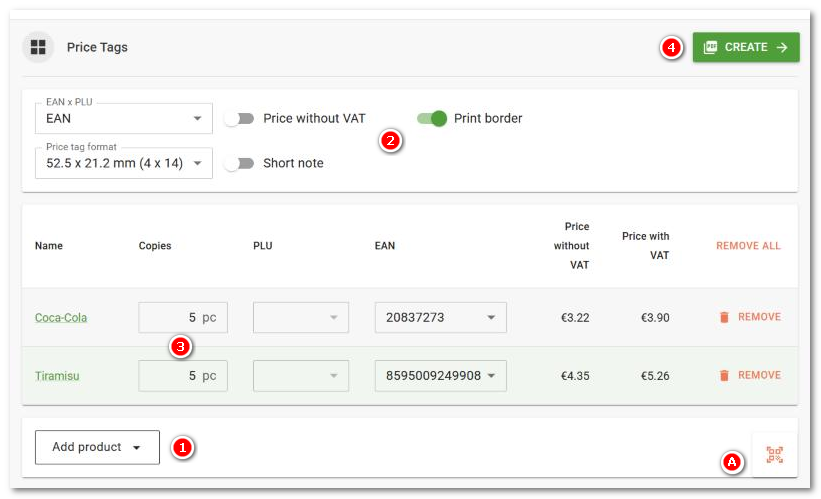
Task: Click the Copies field for Coca-Cola
Action: coord(183,317)
